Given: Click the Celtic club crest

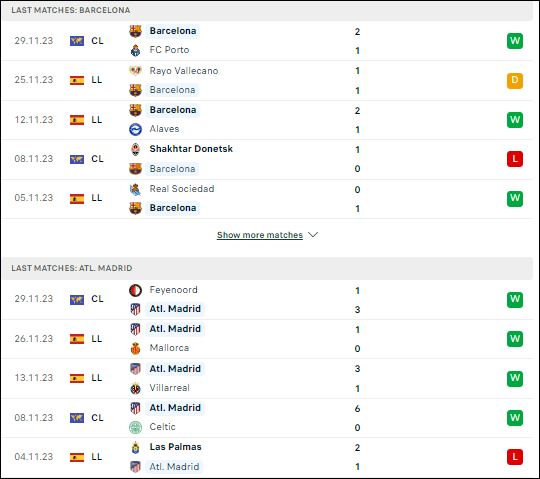Looking at the screenshot, I should tap(135, 427).
